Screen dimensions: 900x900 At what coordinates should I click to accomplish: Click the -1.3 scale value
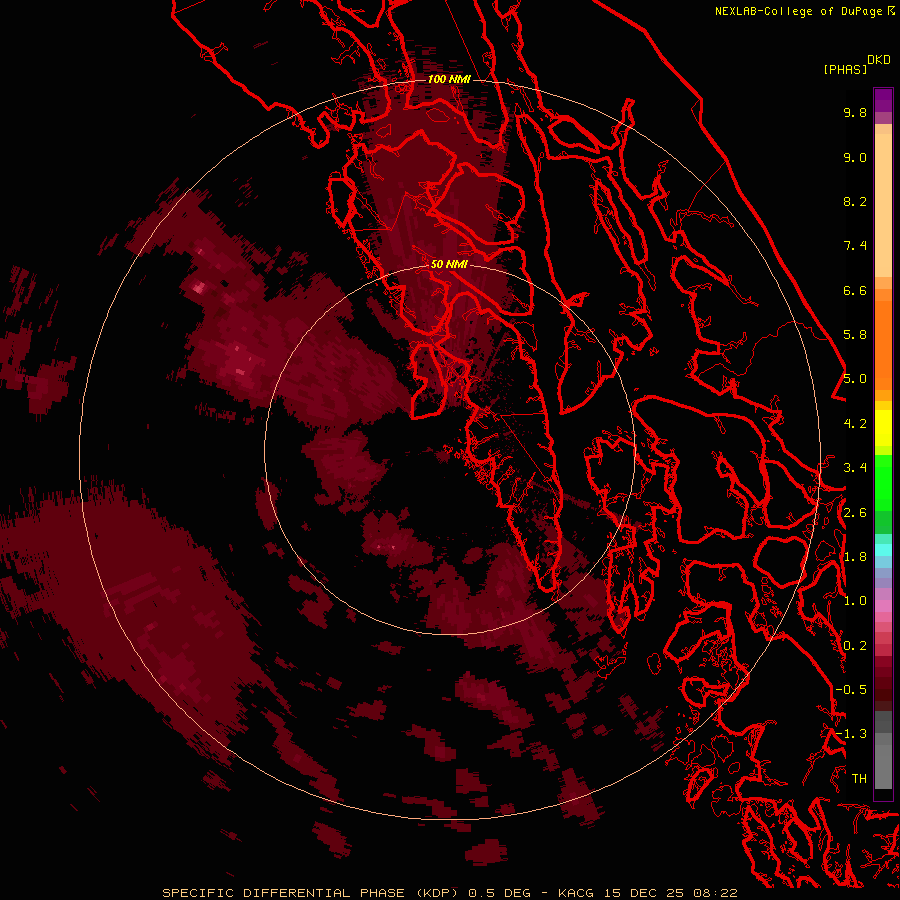[x=851, y=734]
